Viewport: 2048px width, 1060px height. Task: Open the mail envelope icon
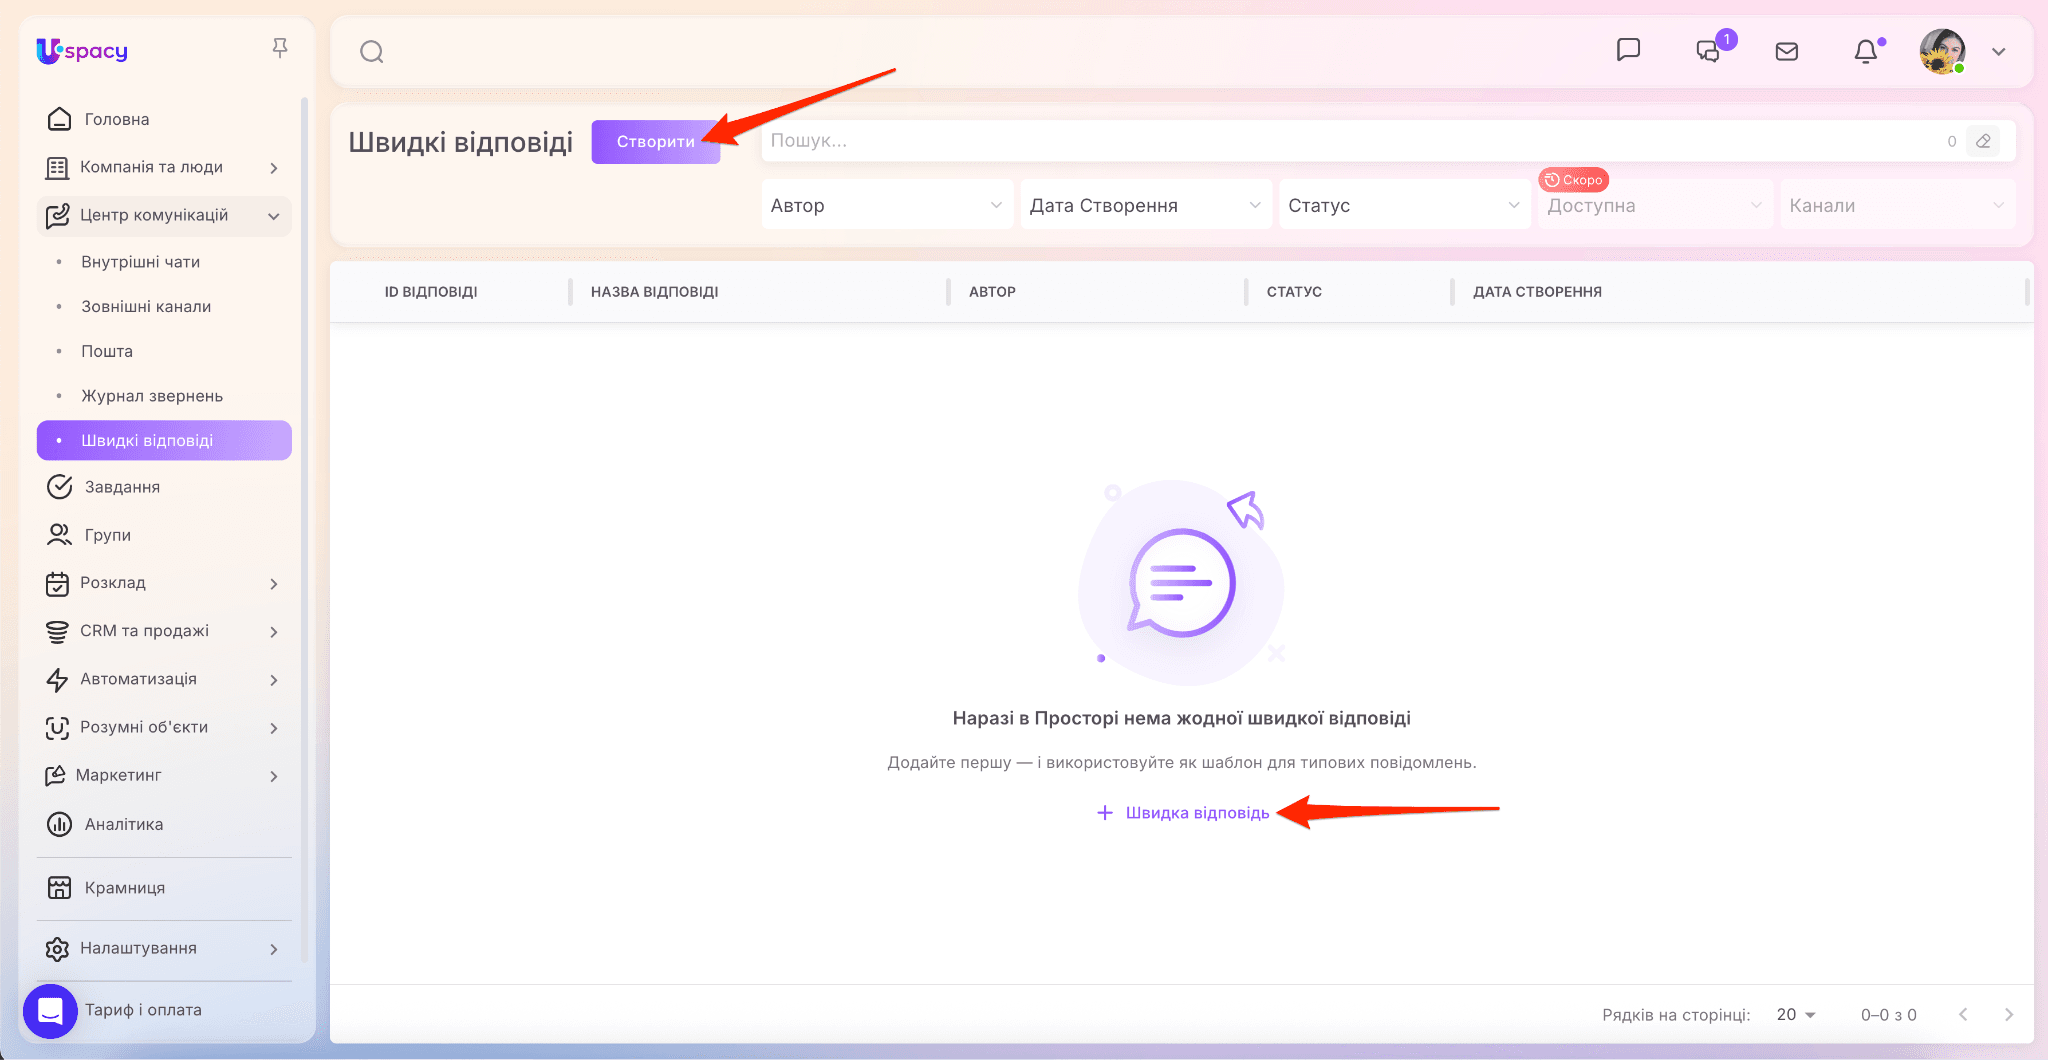click(1787, 51)
